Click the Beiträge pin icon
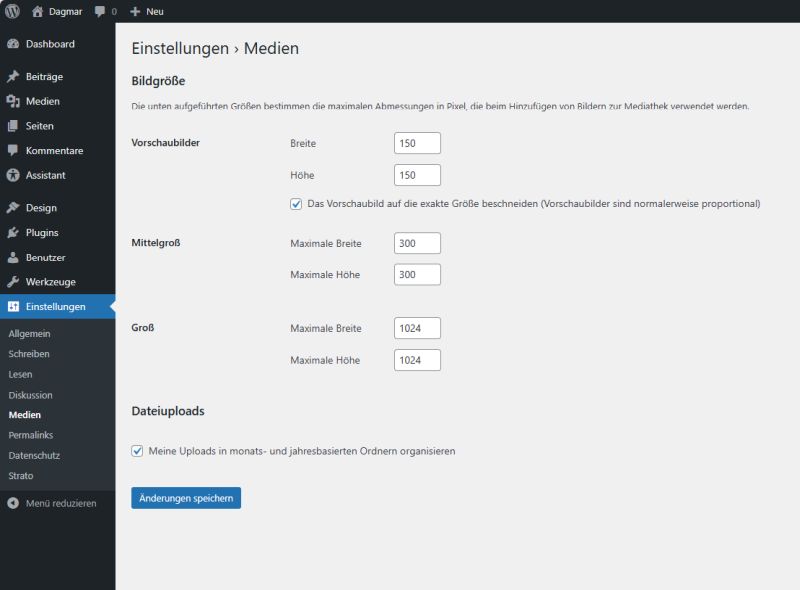 click(13, 77)
